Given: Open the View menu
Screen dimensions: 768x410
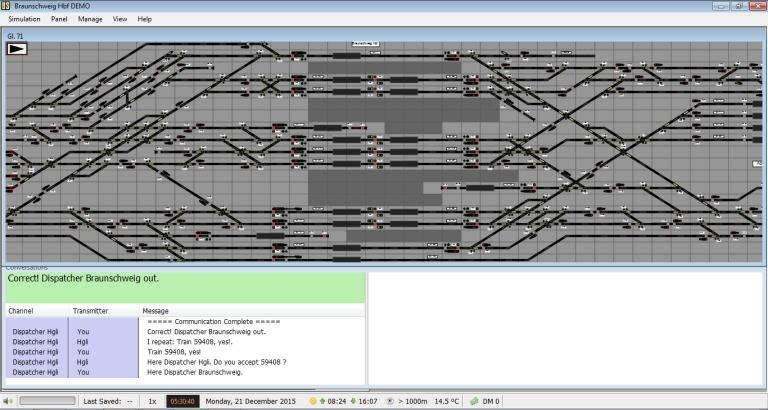Looking at the screenshot, I should click(120, 19).
